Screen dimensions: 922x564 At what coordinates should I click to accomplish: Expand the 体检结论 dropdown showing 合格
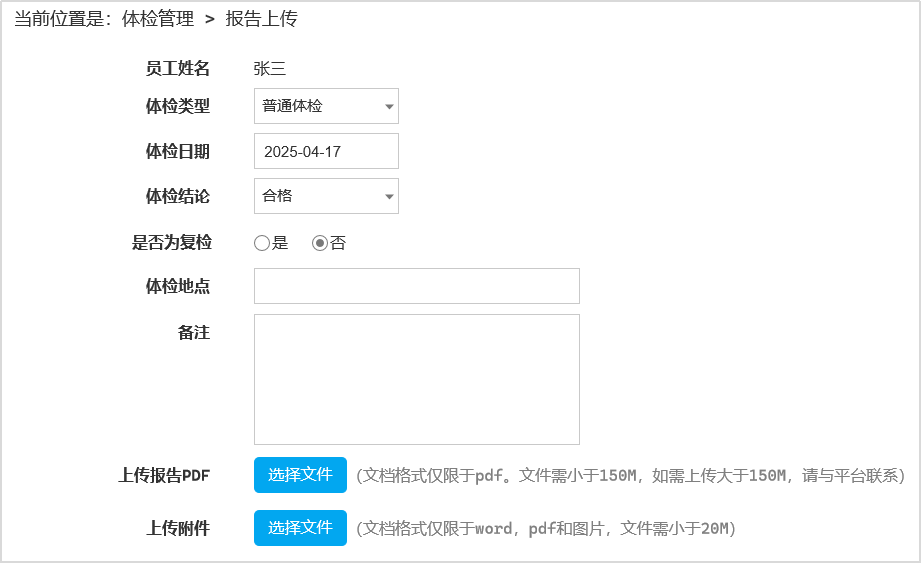coord(315,196)
